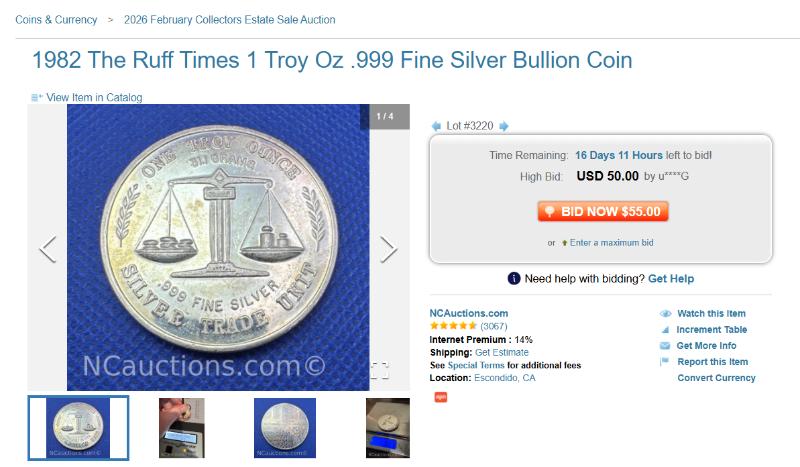Viewport: 800px width, 467px height.
Task: Click Get Estimate for shipping
Action: click(x=502, y=353)
